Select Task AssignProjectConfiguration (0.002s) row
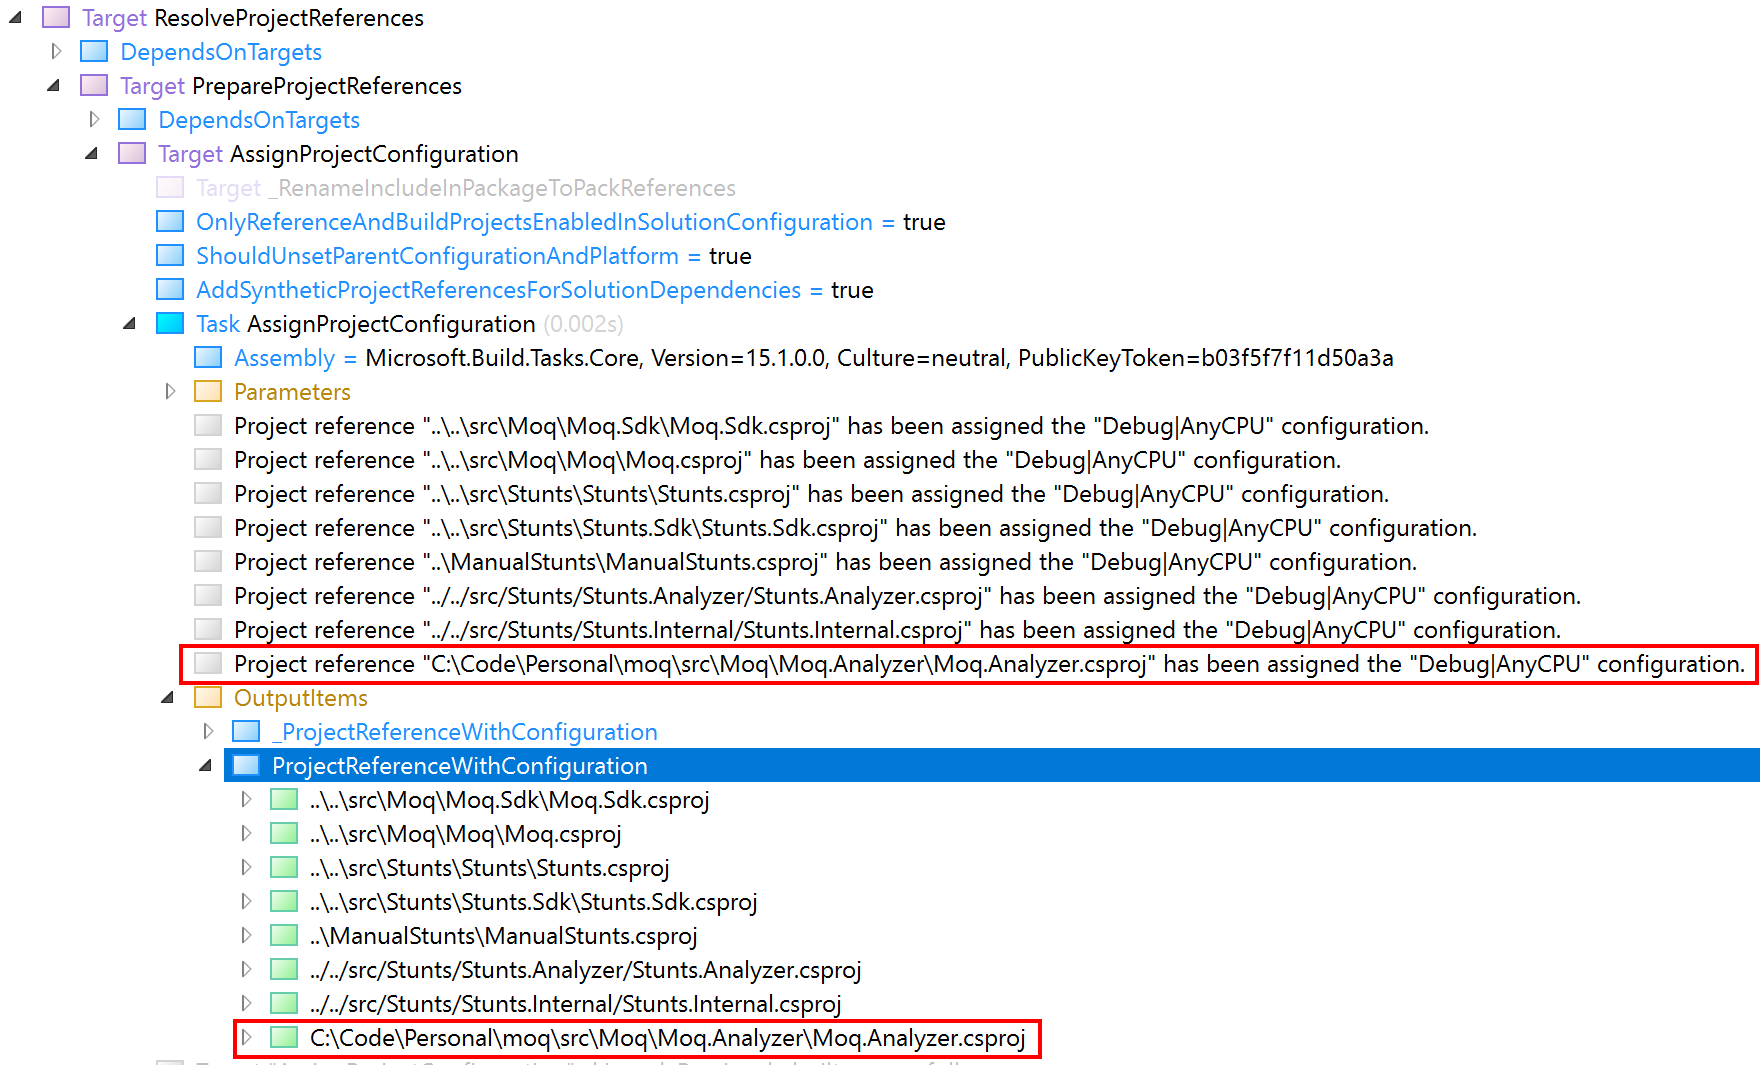 [x=410, y=324]
